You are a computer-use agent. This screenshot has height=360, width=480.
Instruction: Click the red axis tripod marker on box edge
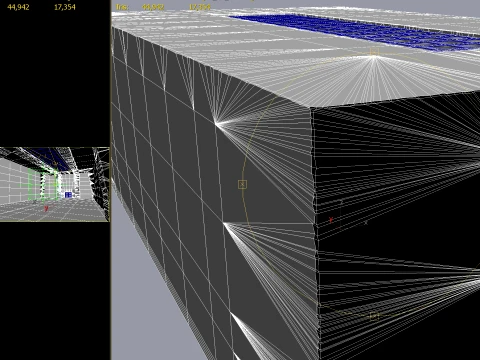coord(331,220)
